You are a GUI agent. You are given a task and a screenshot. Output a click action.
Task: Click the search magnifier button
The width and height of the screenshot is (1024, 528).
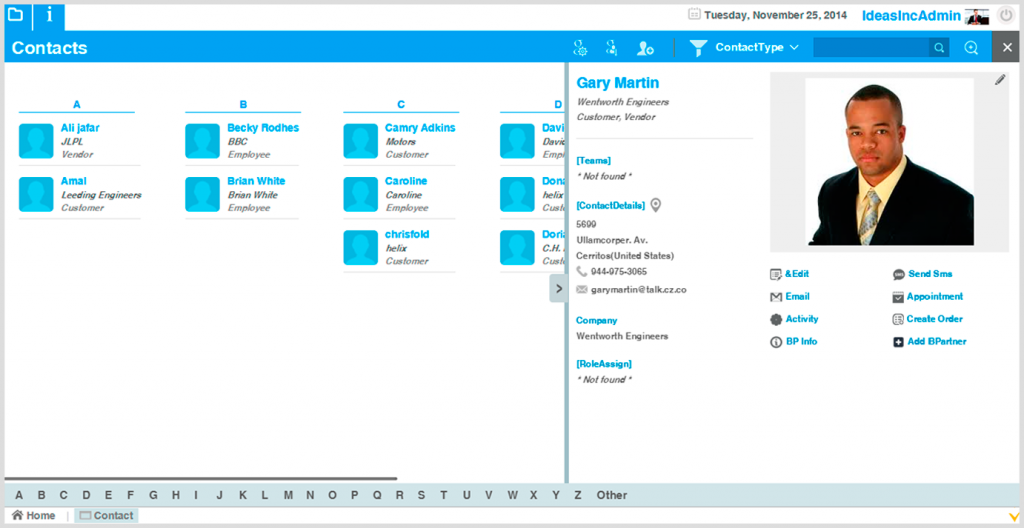[x=939, y=47]
